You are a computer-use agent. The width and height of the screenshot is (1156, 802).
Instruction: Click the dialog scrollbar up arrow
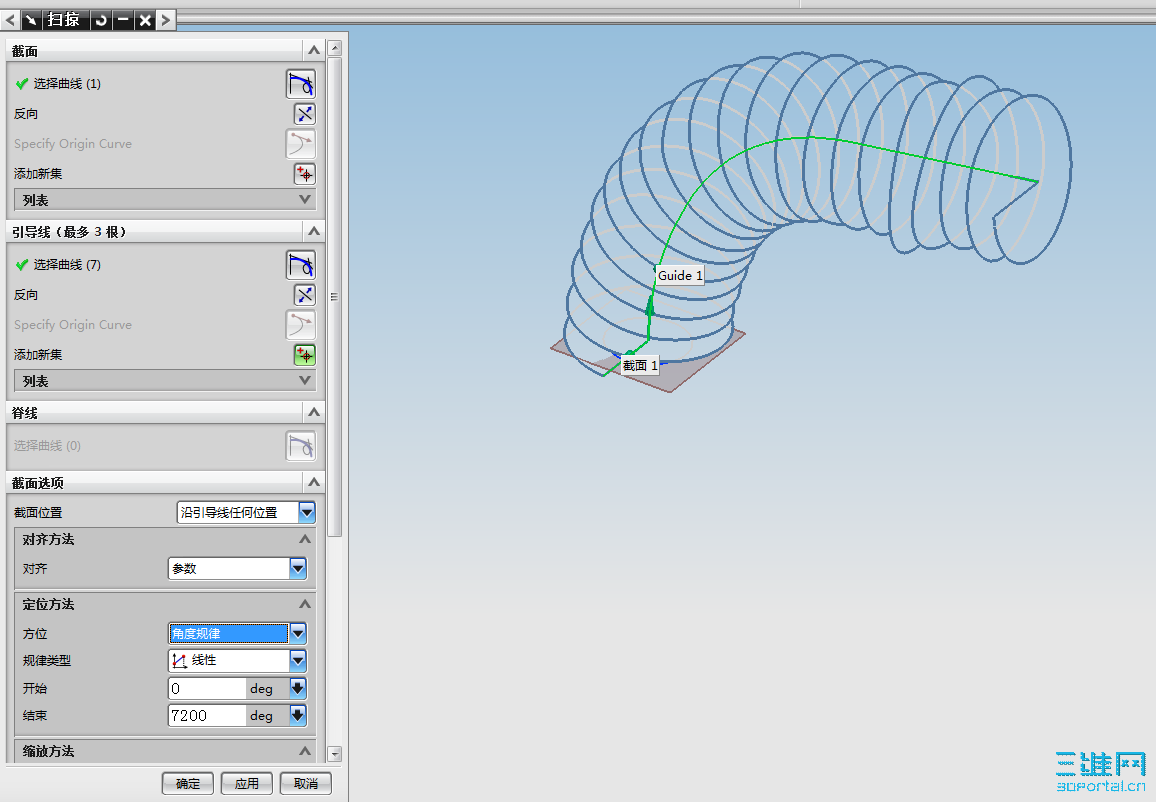(x=335, y=49)
